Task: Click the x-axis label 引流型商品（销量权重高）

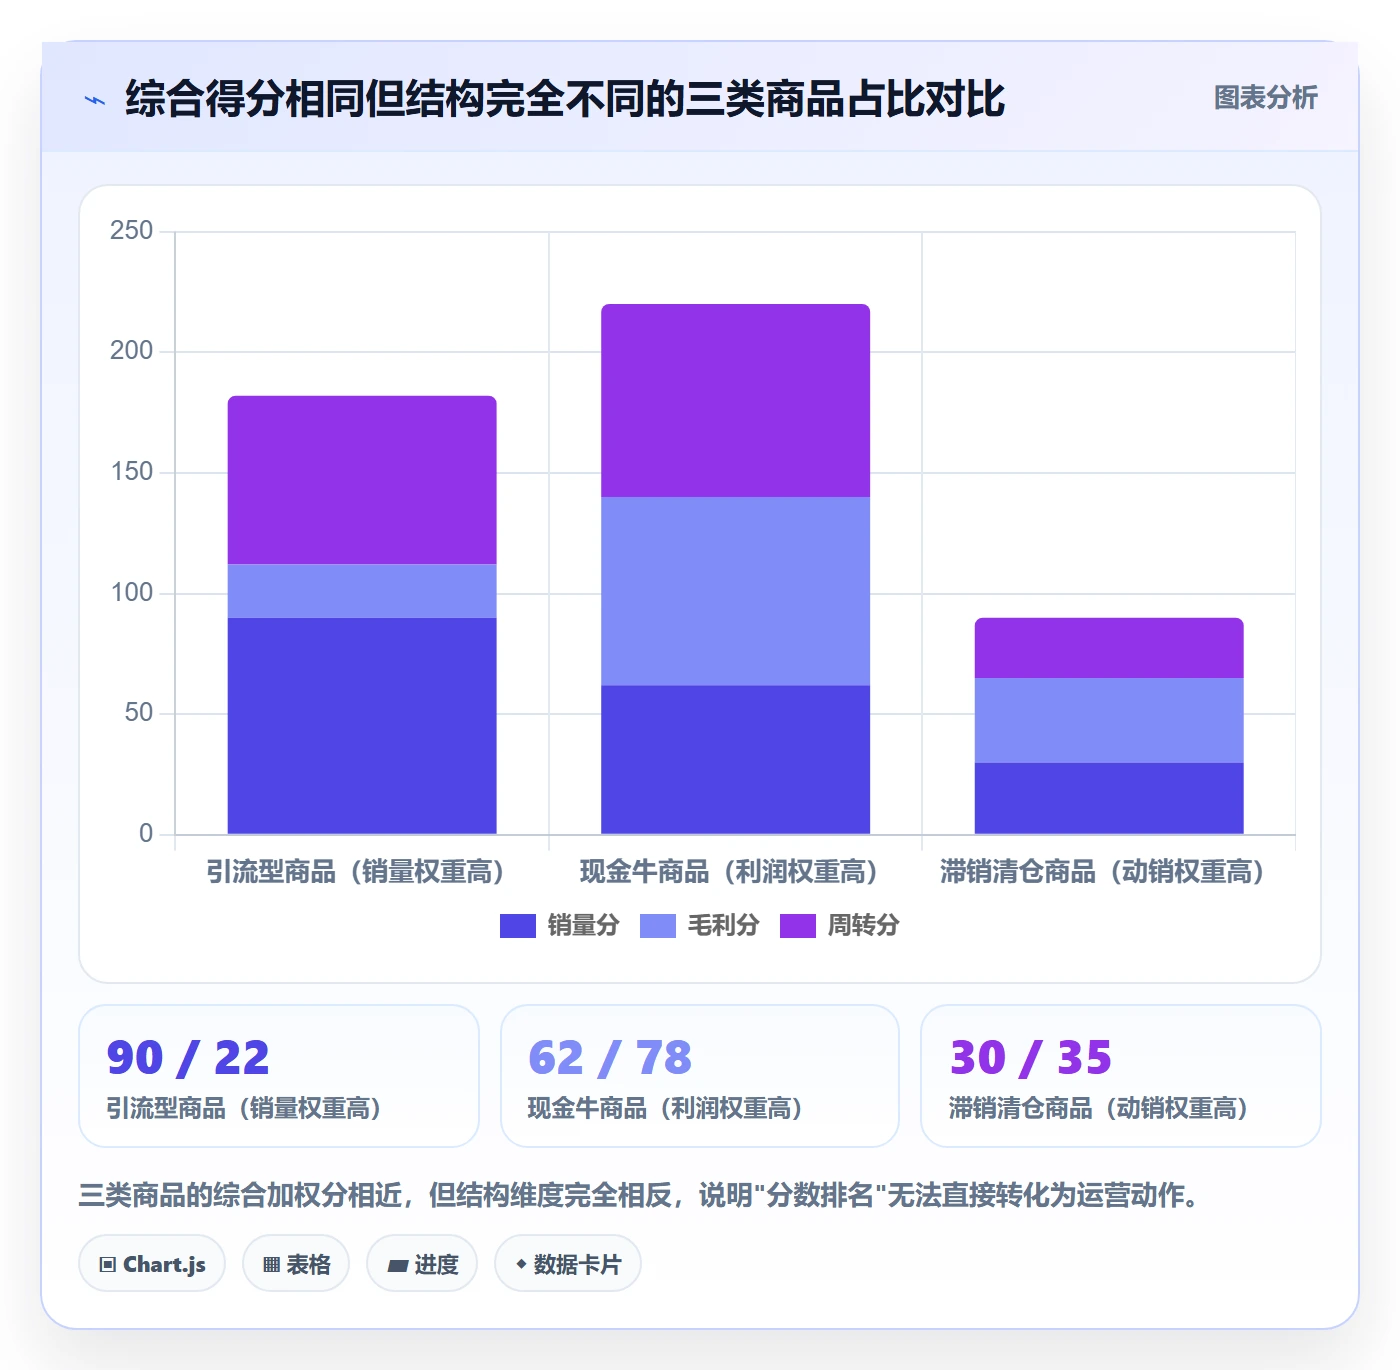Action: tap(355, 872)
